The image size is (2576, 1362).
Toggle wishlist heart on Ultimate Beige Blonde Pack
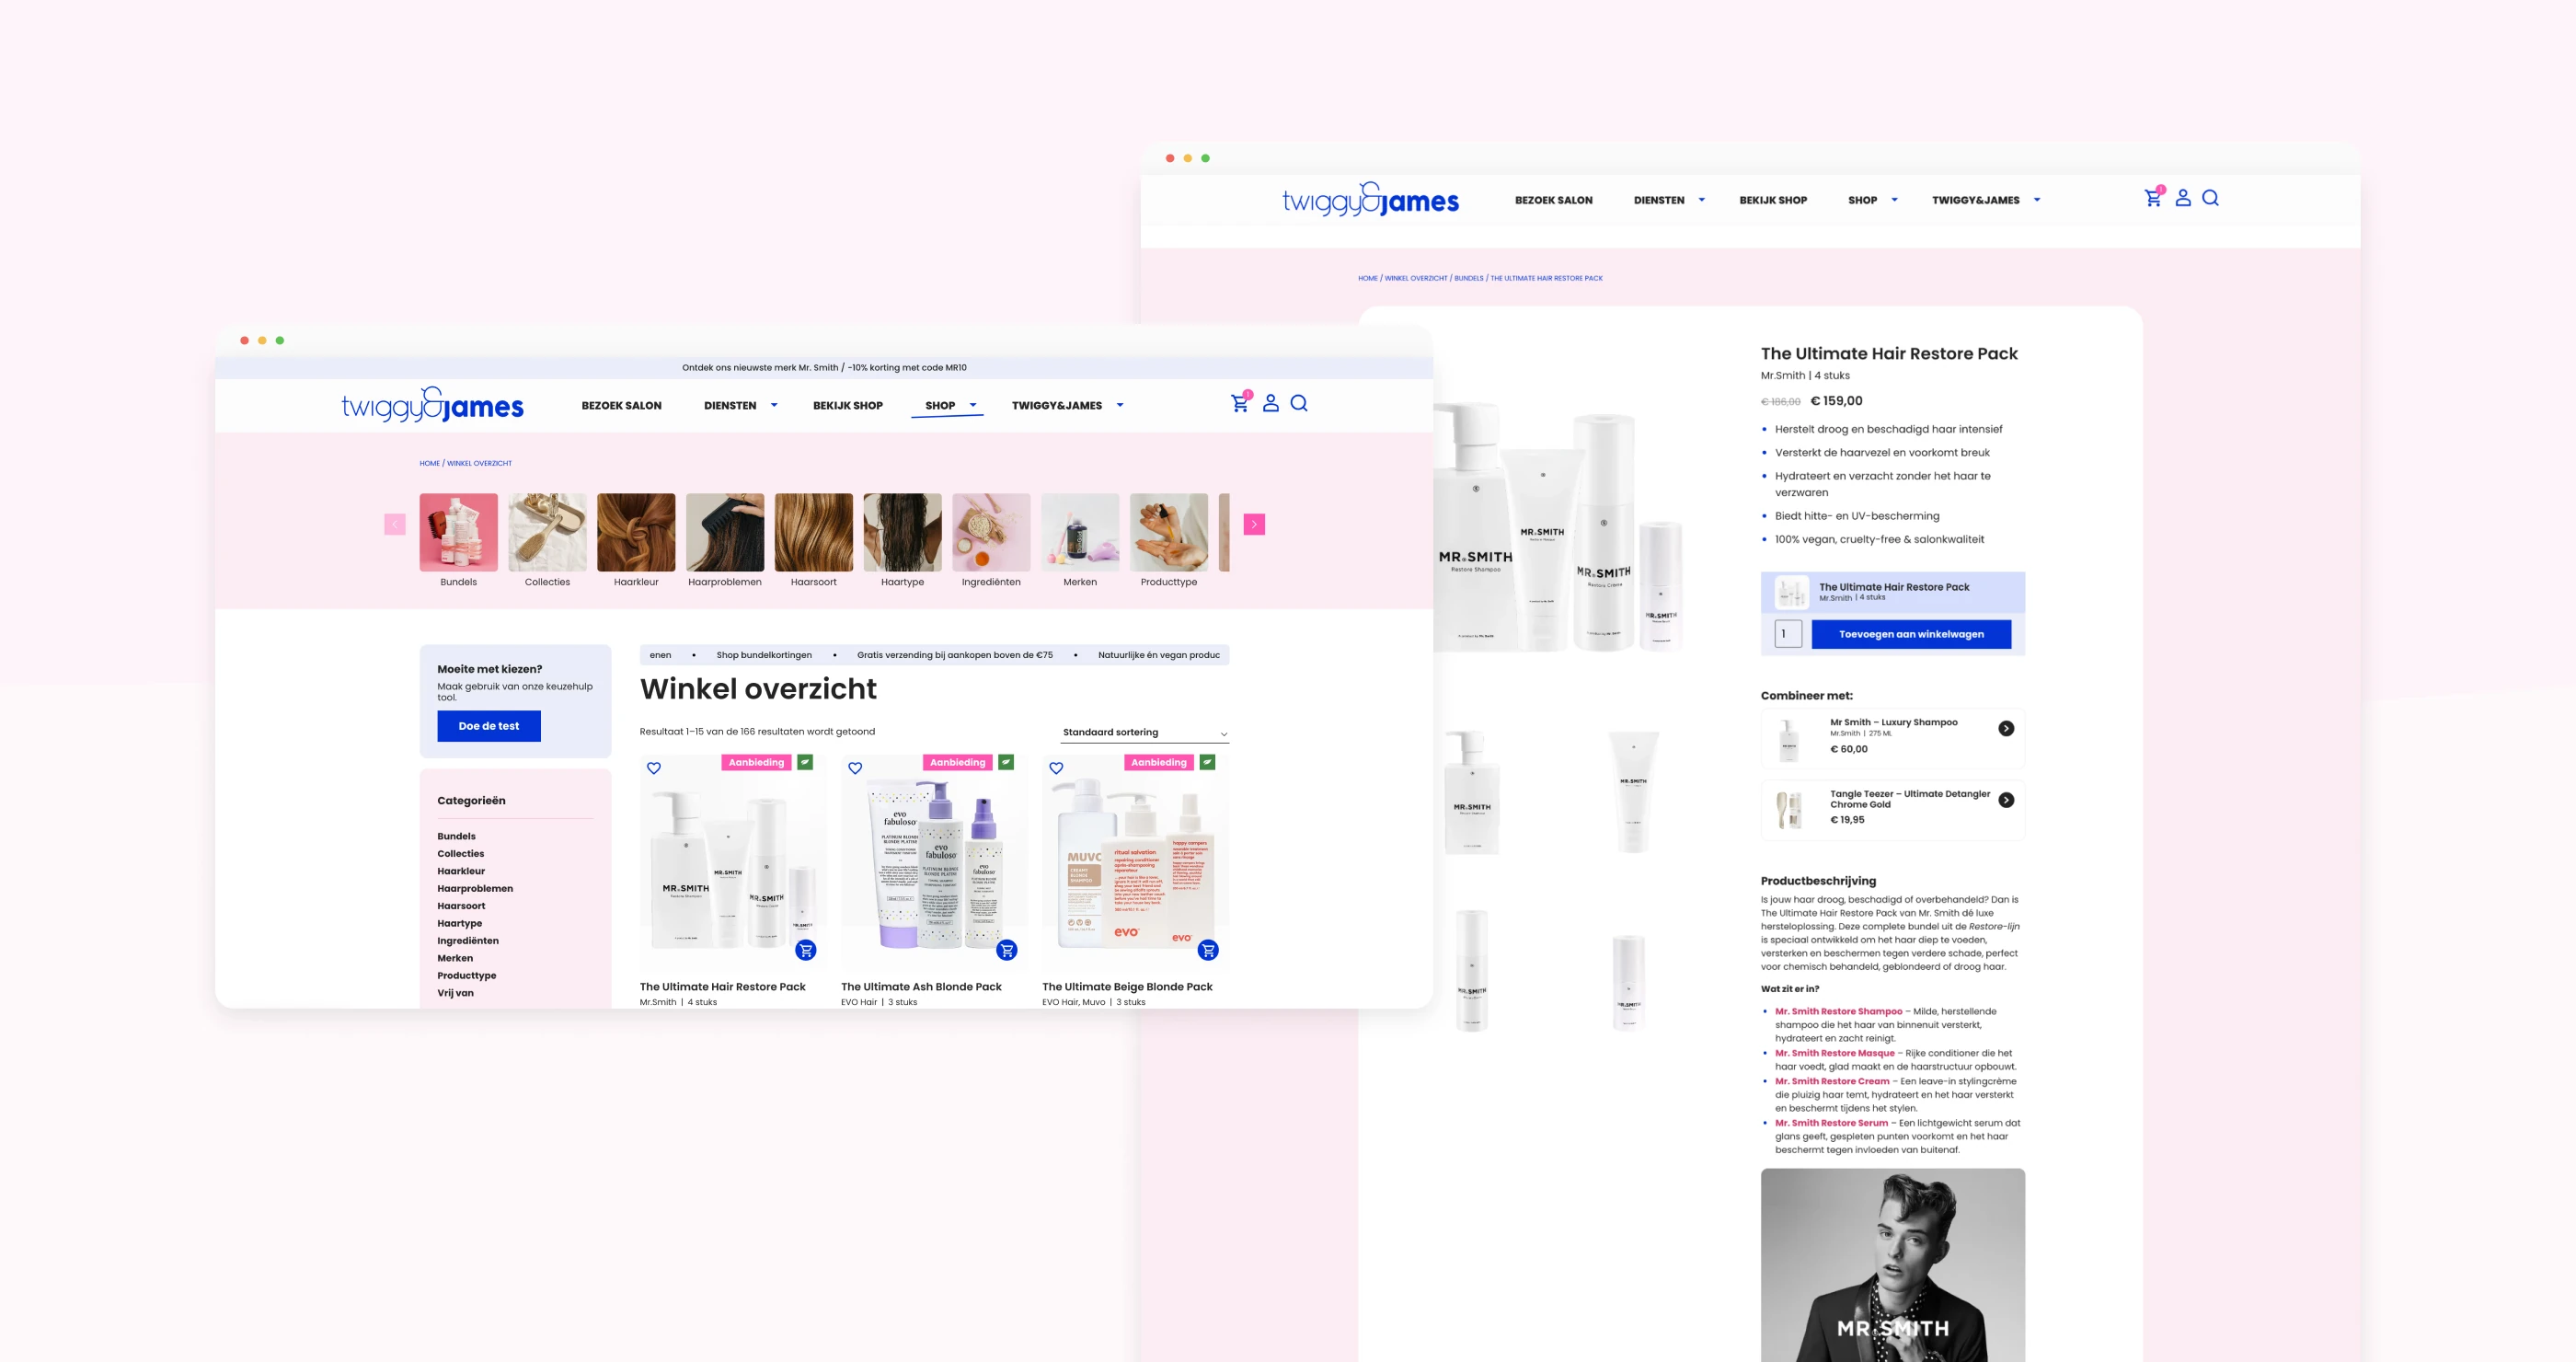[1056, 768]
